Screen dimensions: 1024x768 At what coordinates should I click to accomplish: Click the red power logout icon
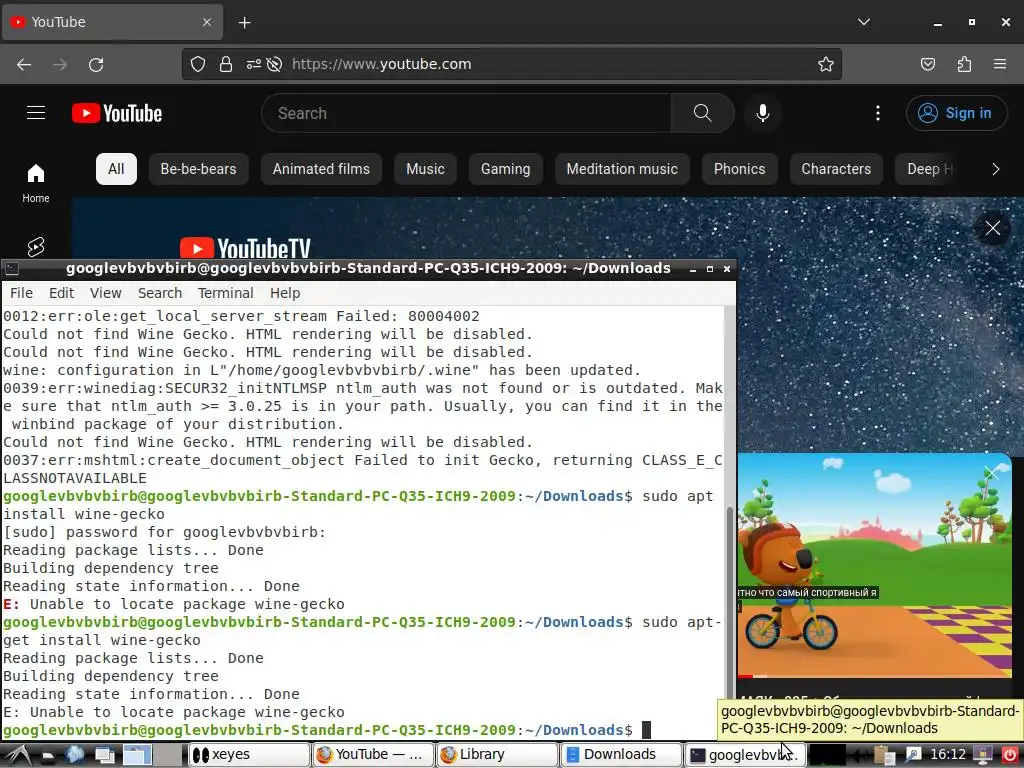click(1009, 756)
